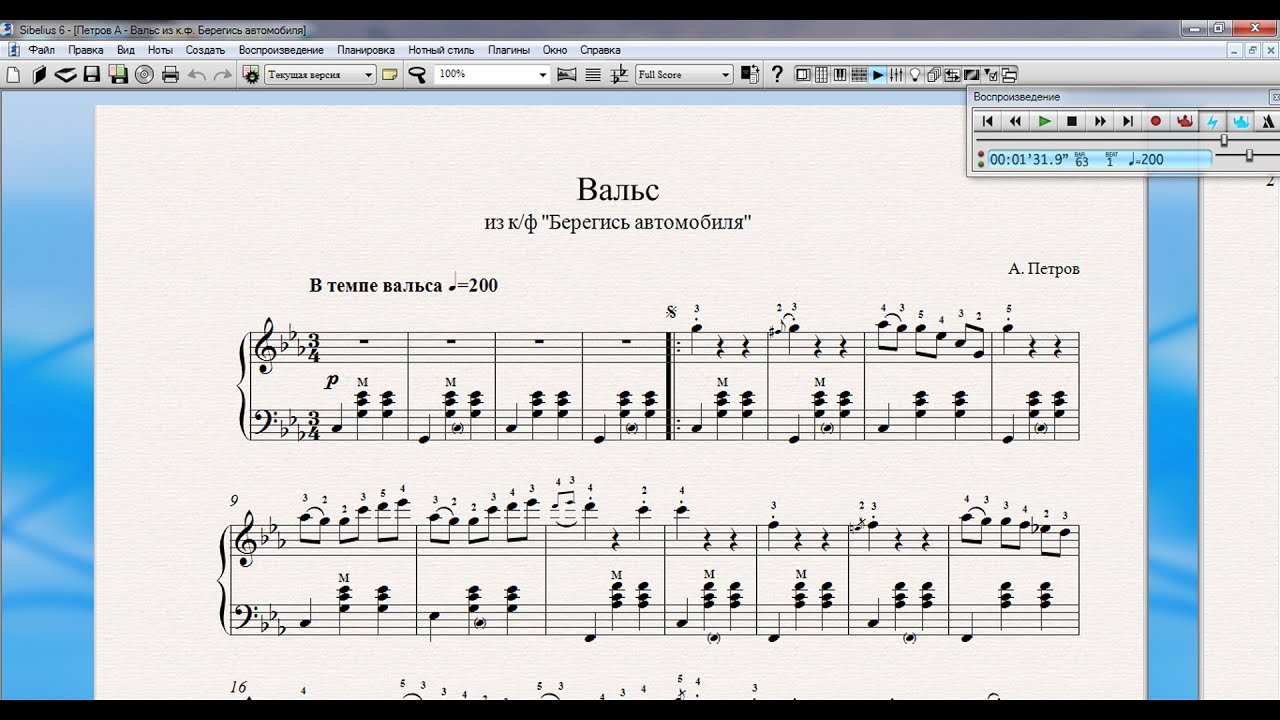Open the Mixer window icon
This screenshot has height=720, width=1280.
pyautogui.click(x=896, y=74)
